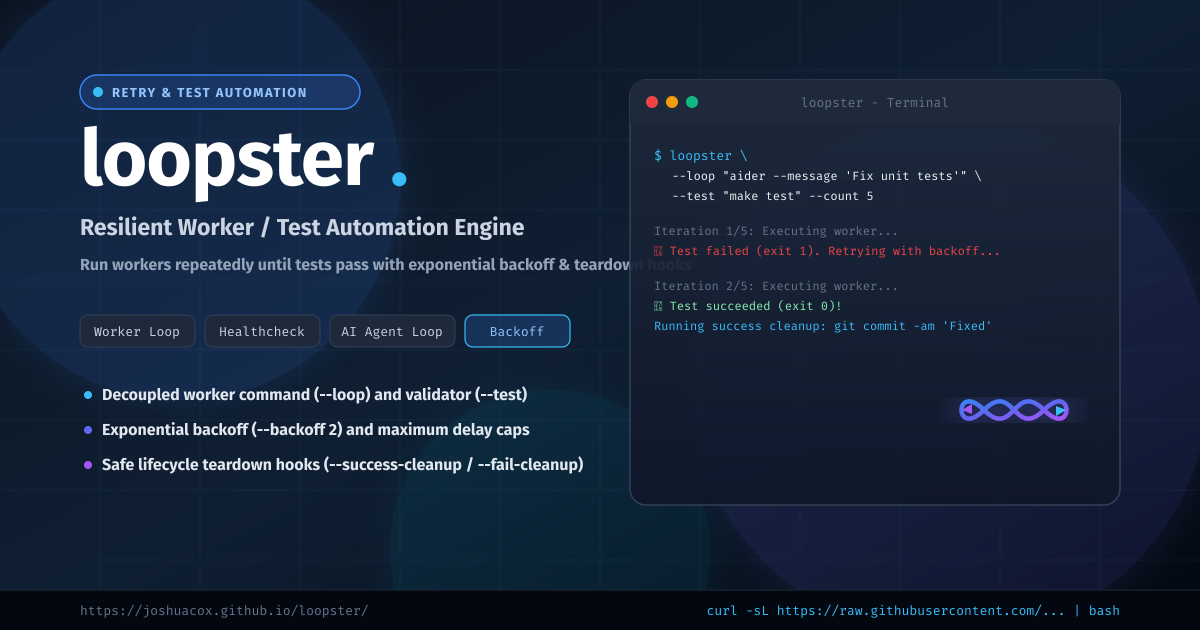1200x630 pixels.
Task: Click the purple bullet beside Safe lifecycle teardown
Action: coord(88,465)
